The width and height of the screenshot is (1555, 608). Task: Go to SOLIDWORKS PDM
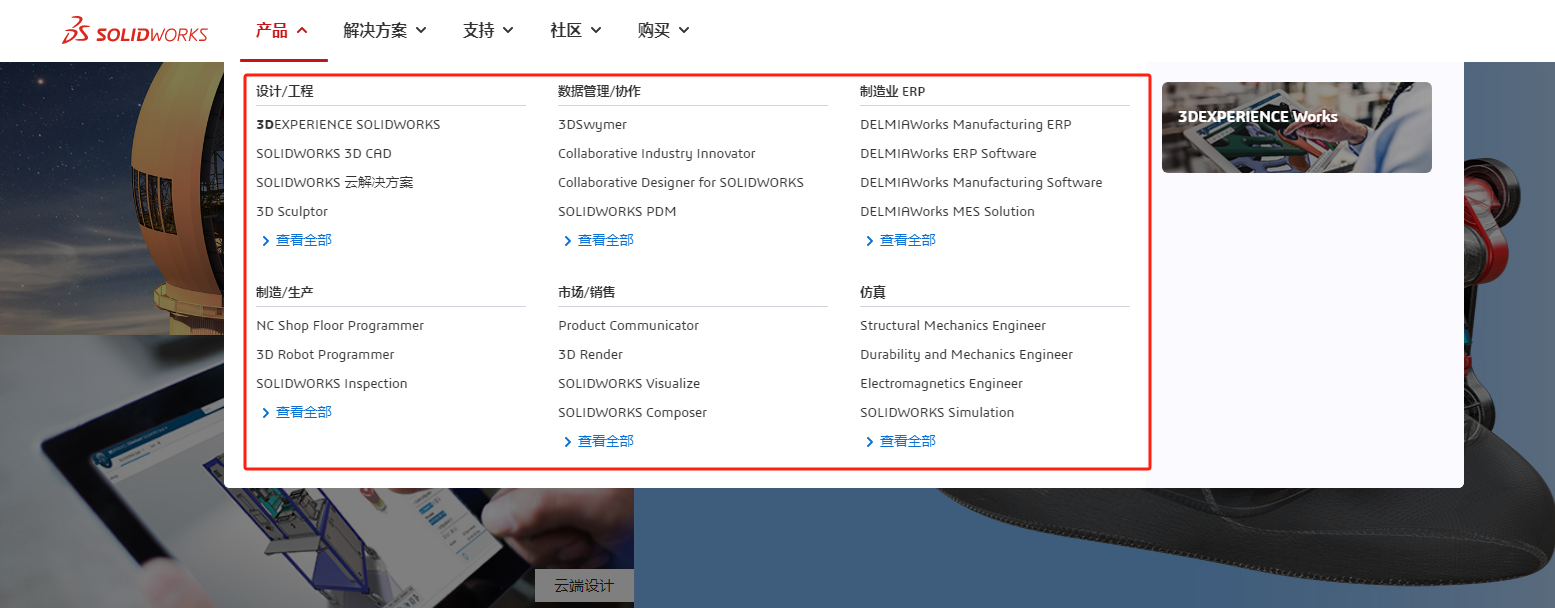tap(618, 212)
